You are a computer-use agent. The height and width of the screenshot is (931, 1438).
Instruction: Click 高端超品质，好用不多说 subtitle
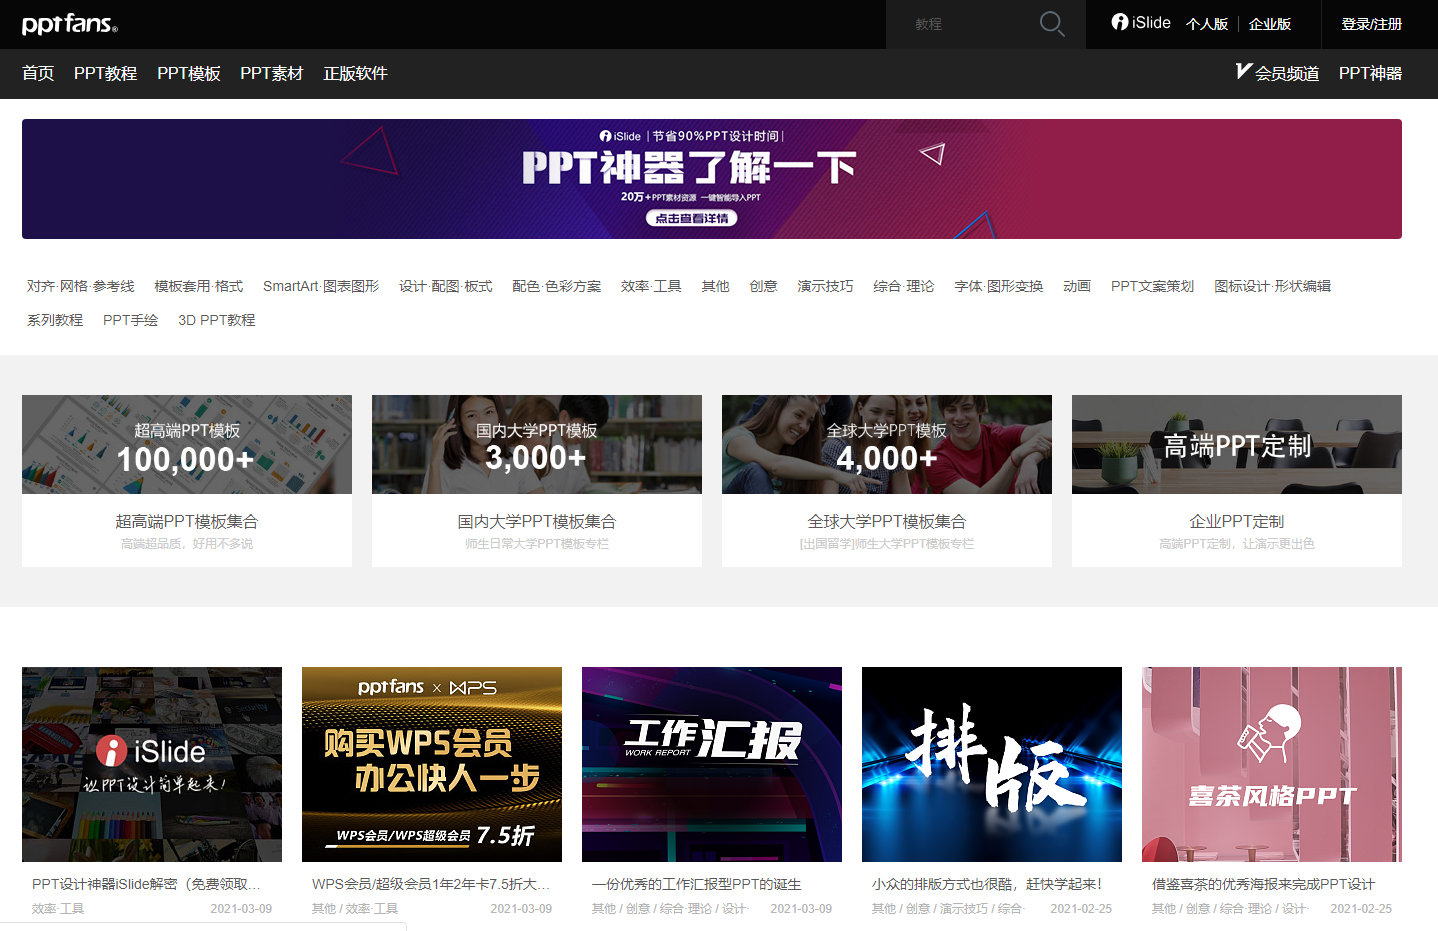tap(187, 544)
